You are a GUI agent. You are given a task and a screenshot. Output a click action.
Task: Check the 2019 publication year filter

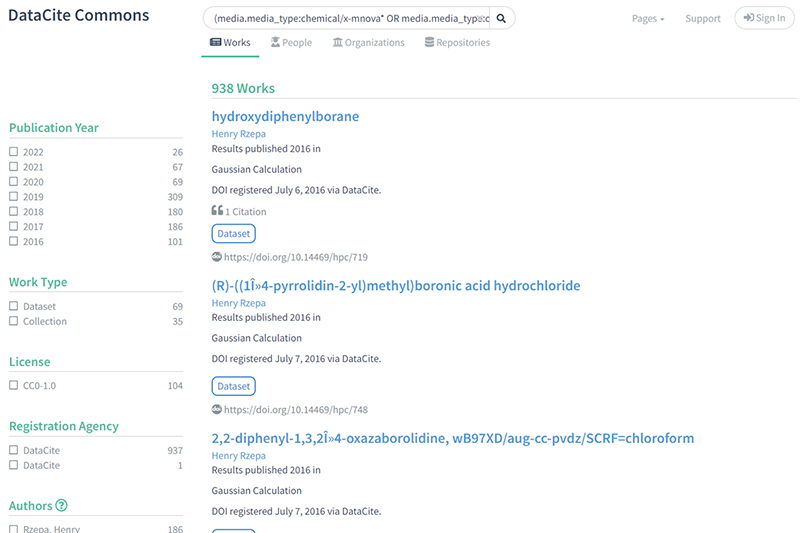click(14, 197)
